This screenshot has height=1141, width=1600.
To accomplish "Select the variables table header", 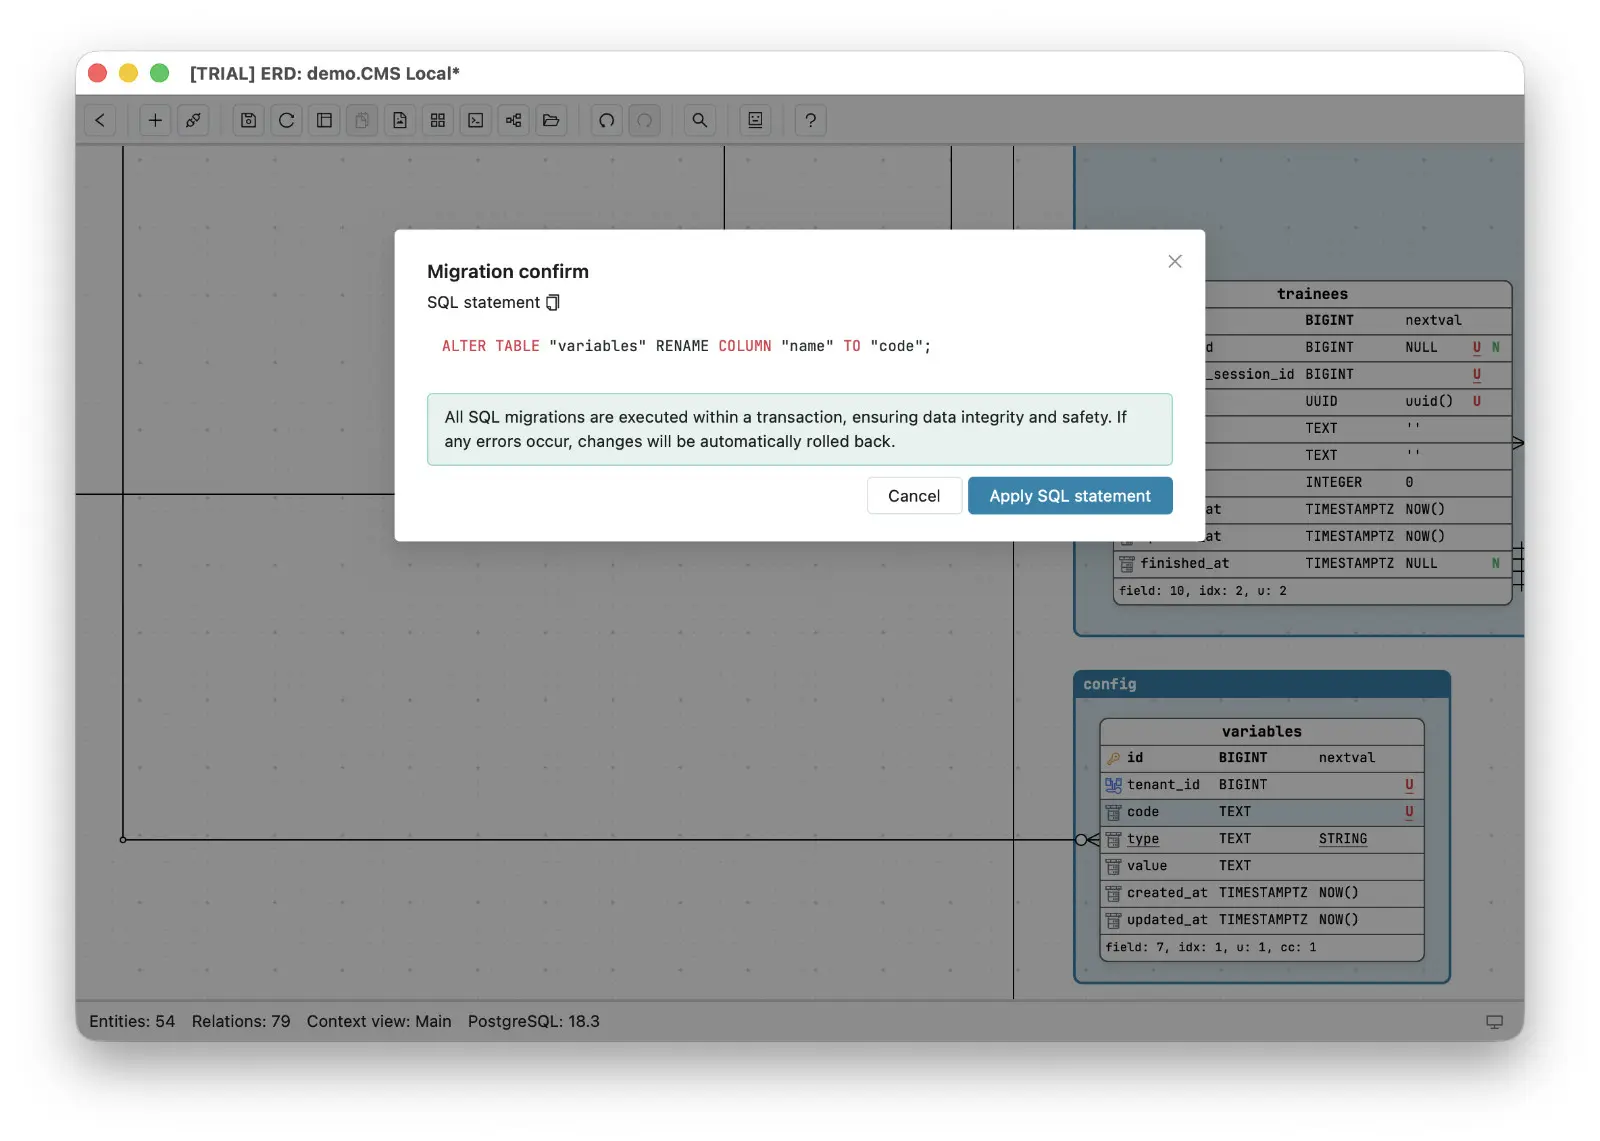I will click(x=1262, y=732).
